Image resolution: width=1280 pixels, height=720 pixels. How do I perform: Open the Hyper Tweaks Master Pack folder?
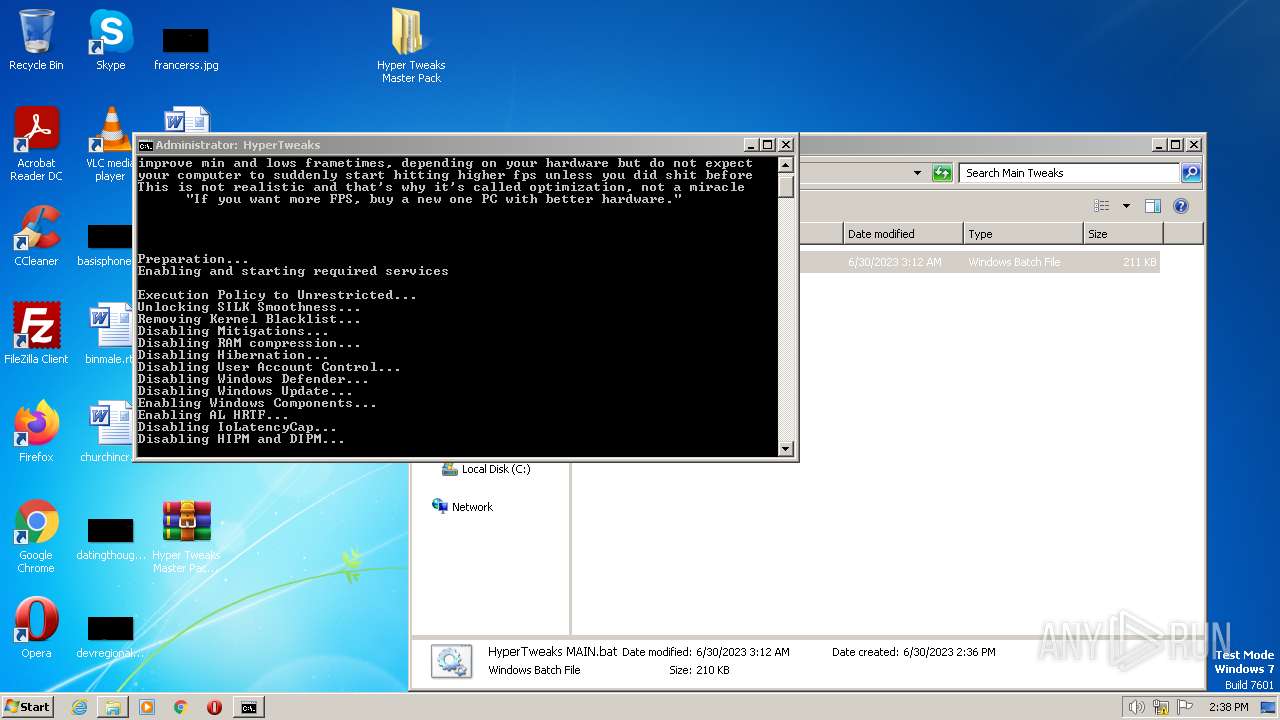click(x=411, y=45)
